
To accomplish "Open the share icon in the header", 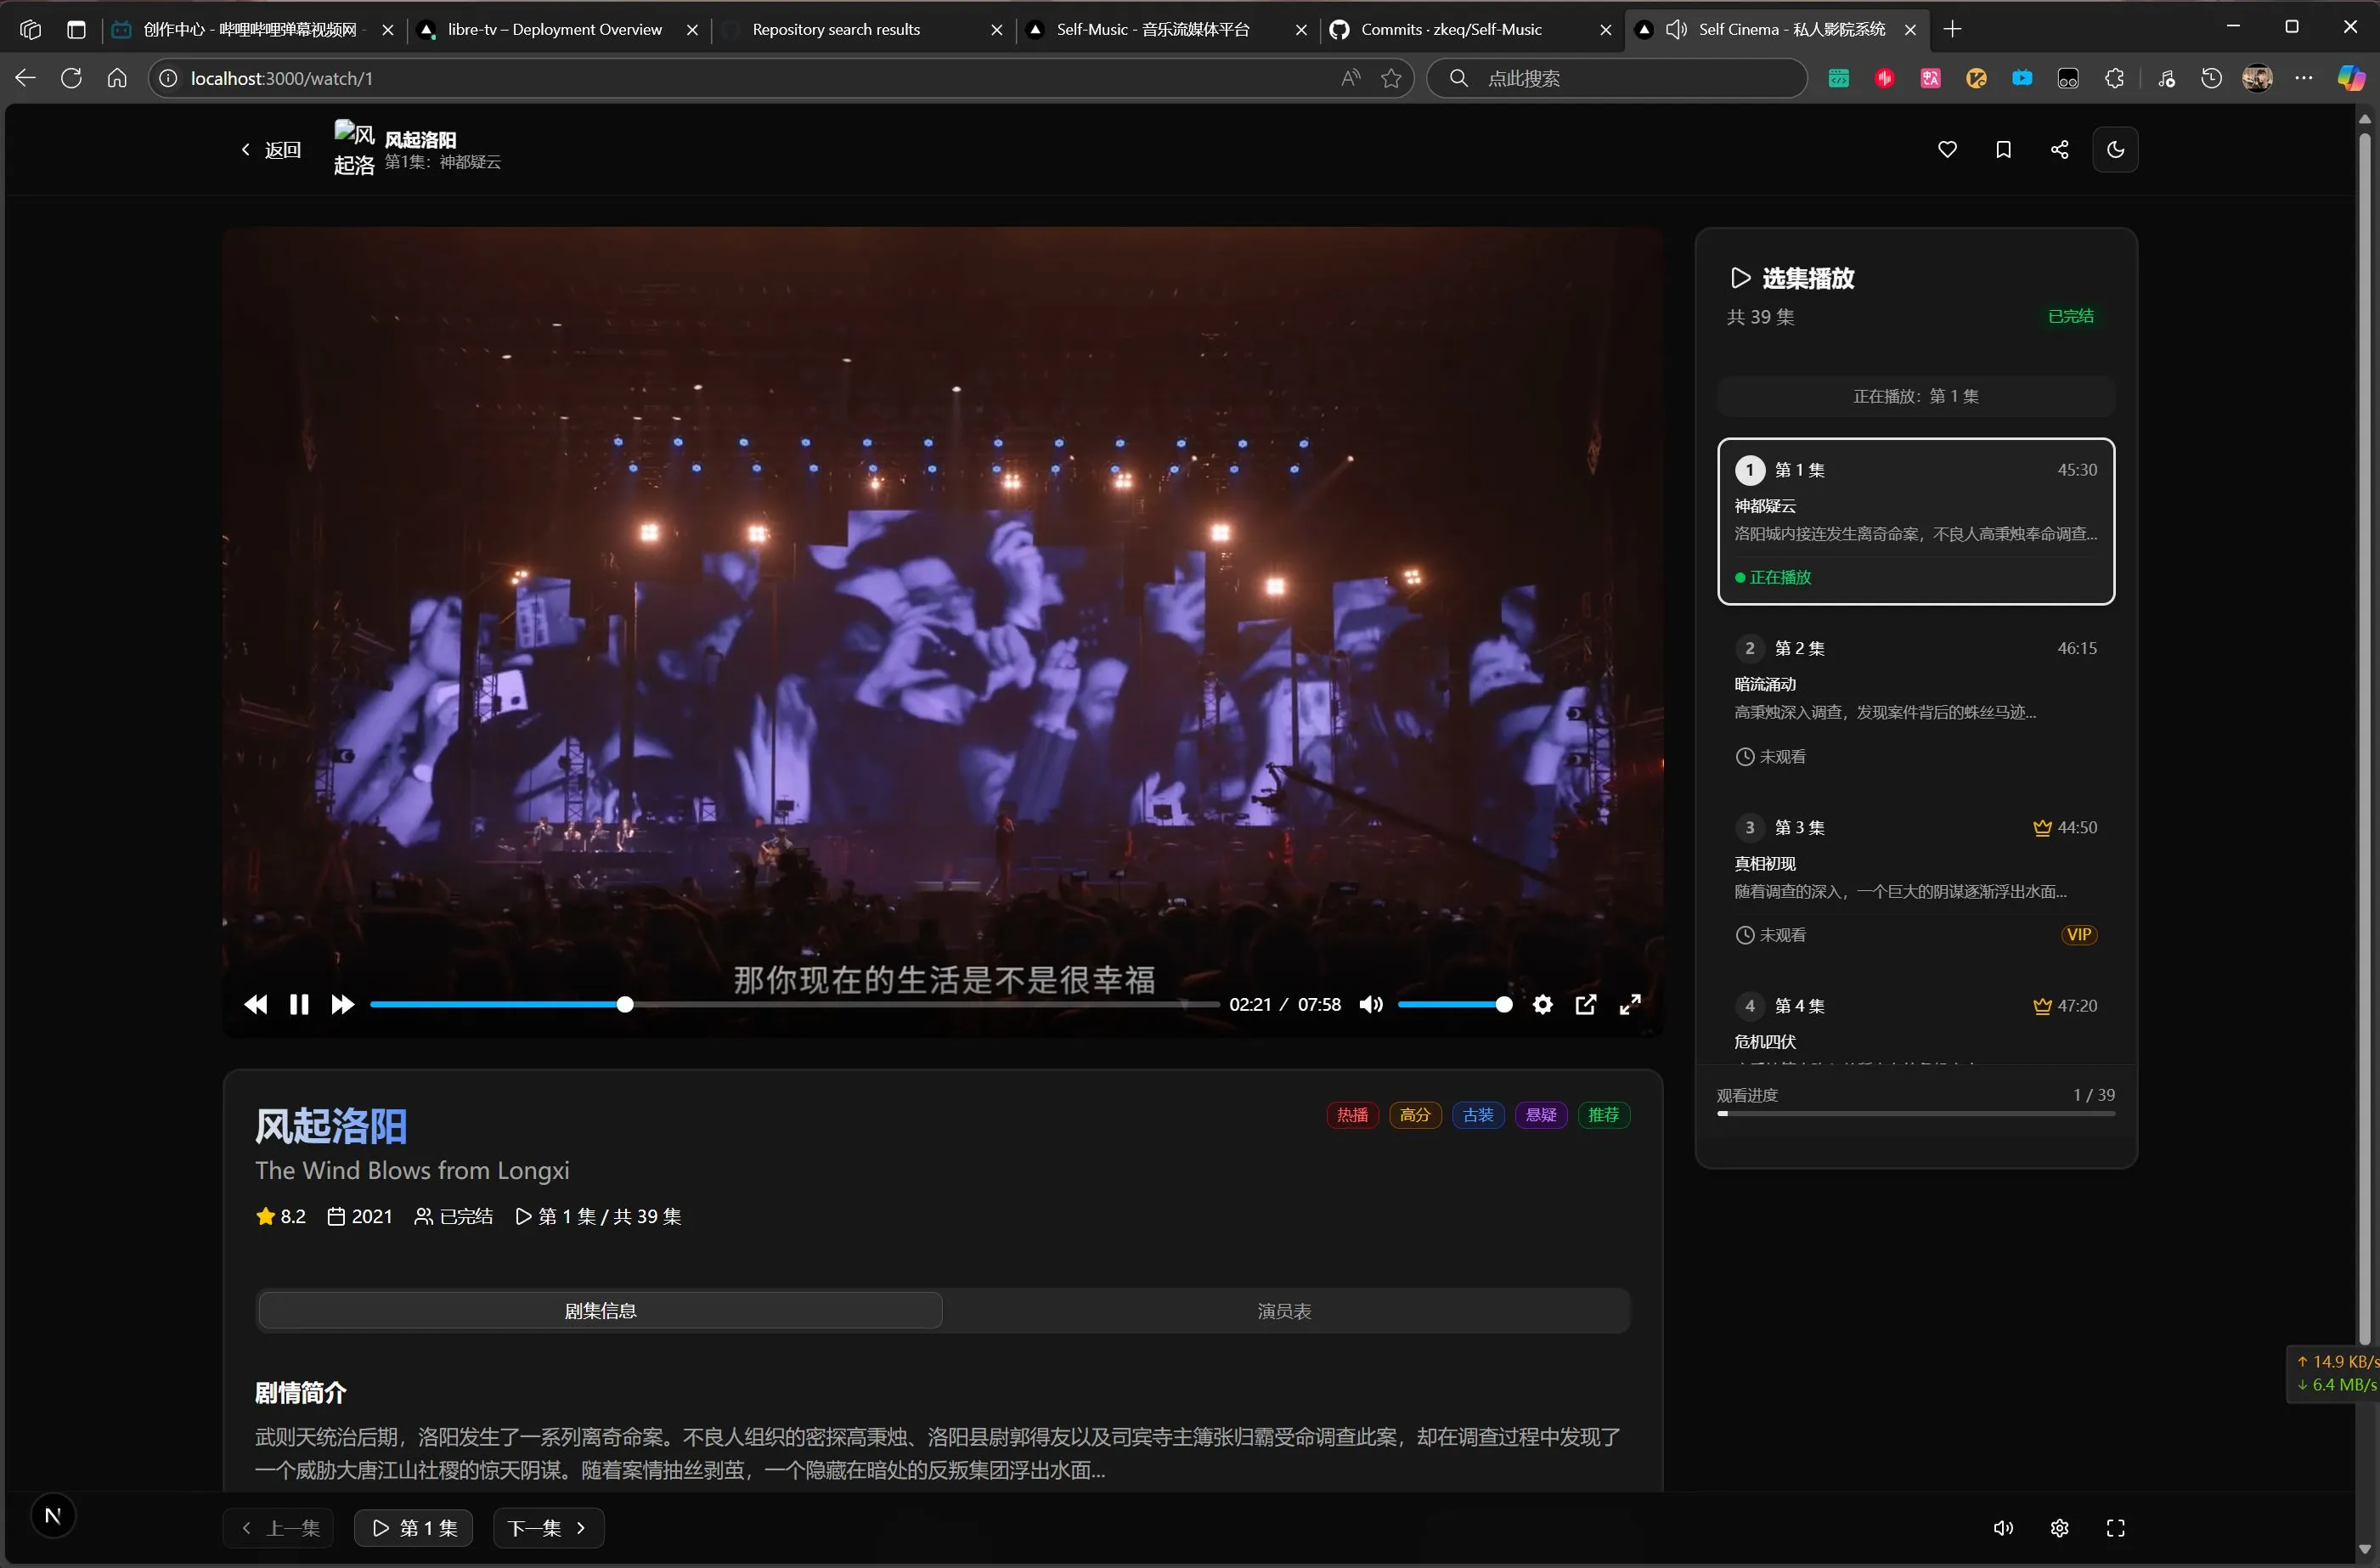I will point(2059,150).
